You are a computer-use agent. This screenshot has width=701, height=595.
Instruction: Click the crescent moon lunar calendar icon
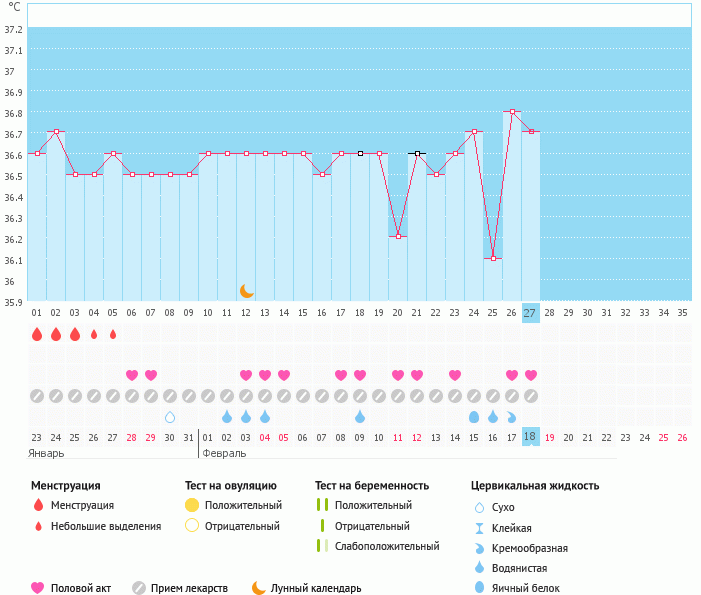pos(246,291)
